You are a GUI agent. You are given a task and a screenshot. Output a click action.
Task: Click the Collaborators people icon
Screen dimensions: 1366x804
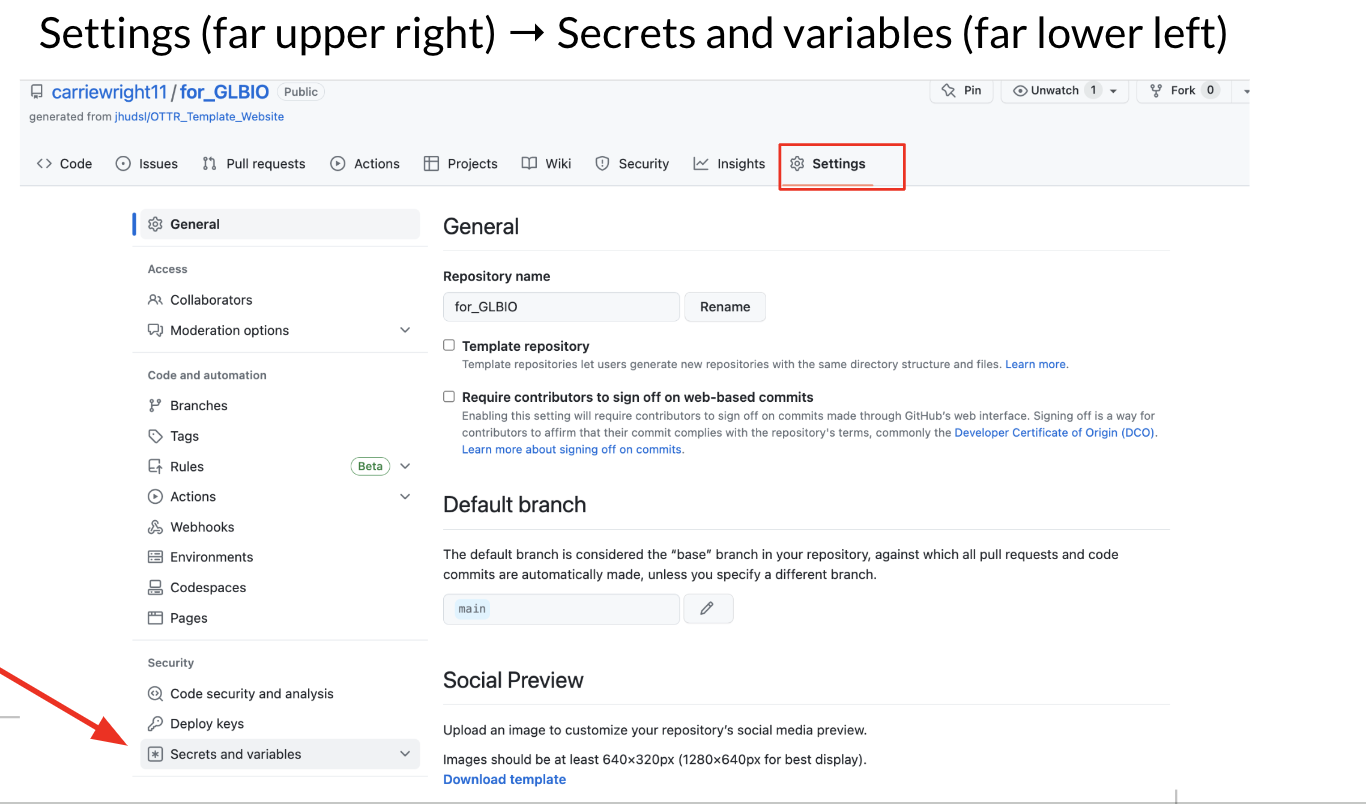coord(155,300)
